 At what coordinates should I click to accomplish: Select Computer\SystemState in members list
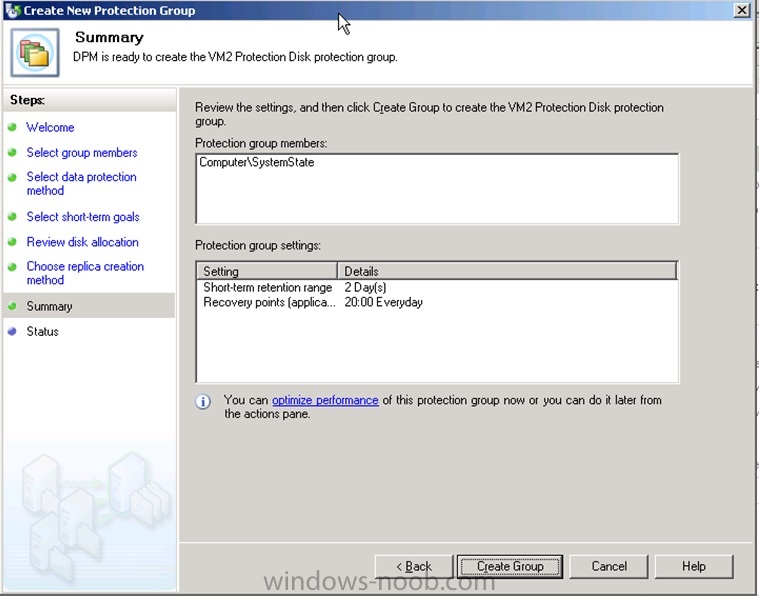tap(257, 162)
